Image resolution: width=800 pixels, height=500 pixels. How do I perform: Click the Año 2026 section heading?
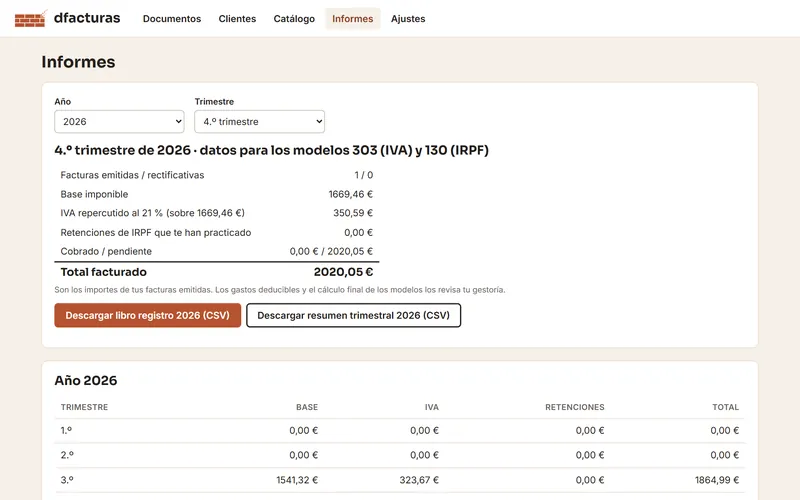[x=86, y=381]
